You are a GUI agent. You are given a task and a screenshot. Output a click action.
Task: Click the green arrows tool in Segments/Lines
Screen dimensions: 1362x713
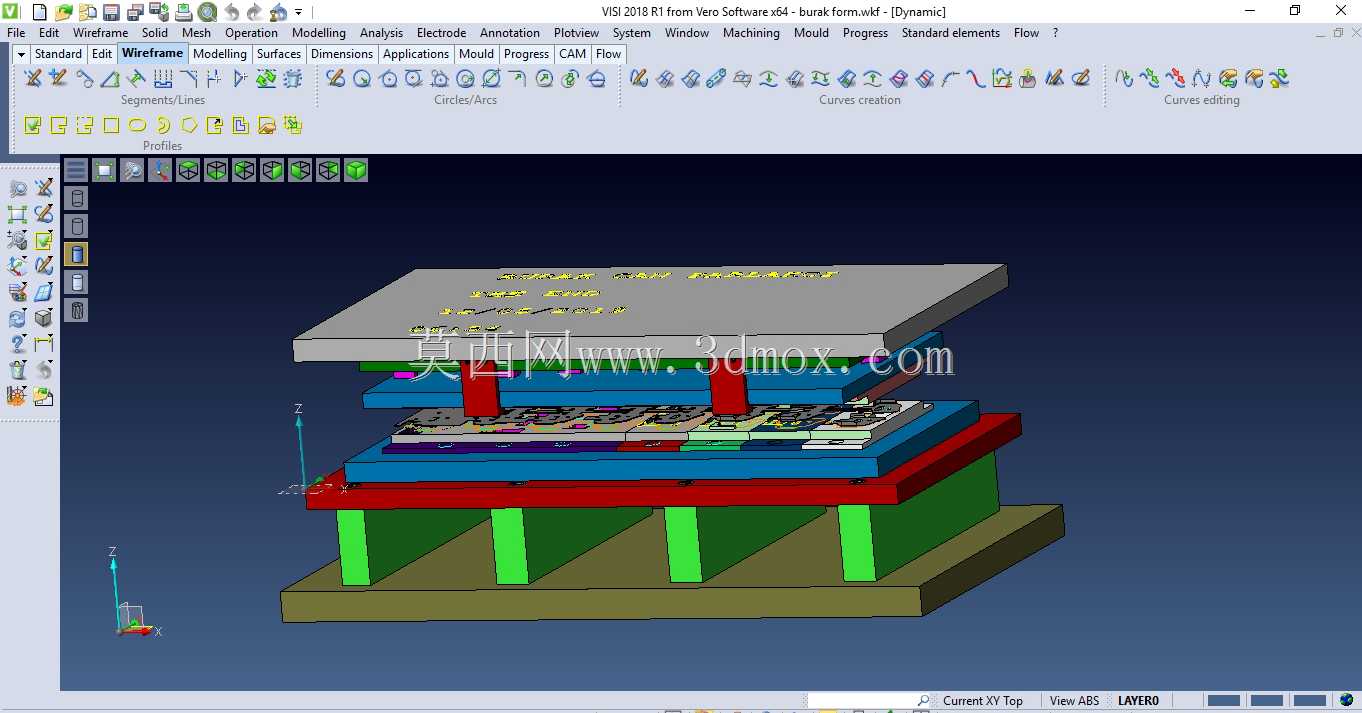coord(266,78)
